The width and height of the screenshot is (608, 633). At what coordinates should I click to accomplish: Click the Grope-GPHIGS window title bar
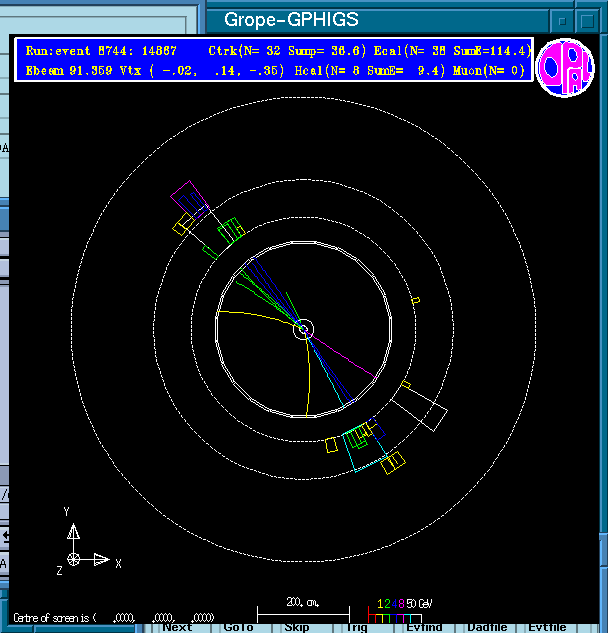(x=290, y=19)
